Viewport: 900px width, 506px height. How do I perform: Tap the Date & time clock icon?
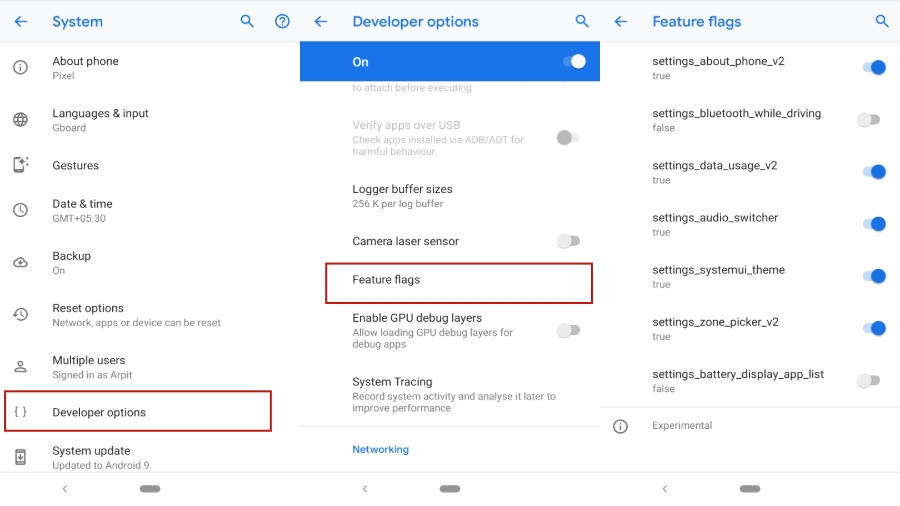click(20, 210)
